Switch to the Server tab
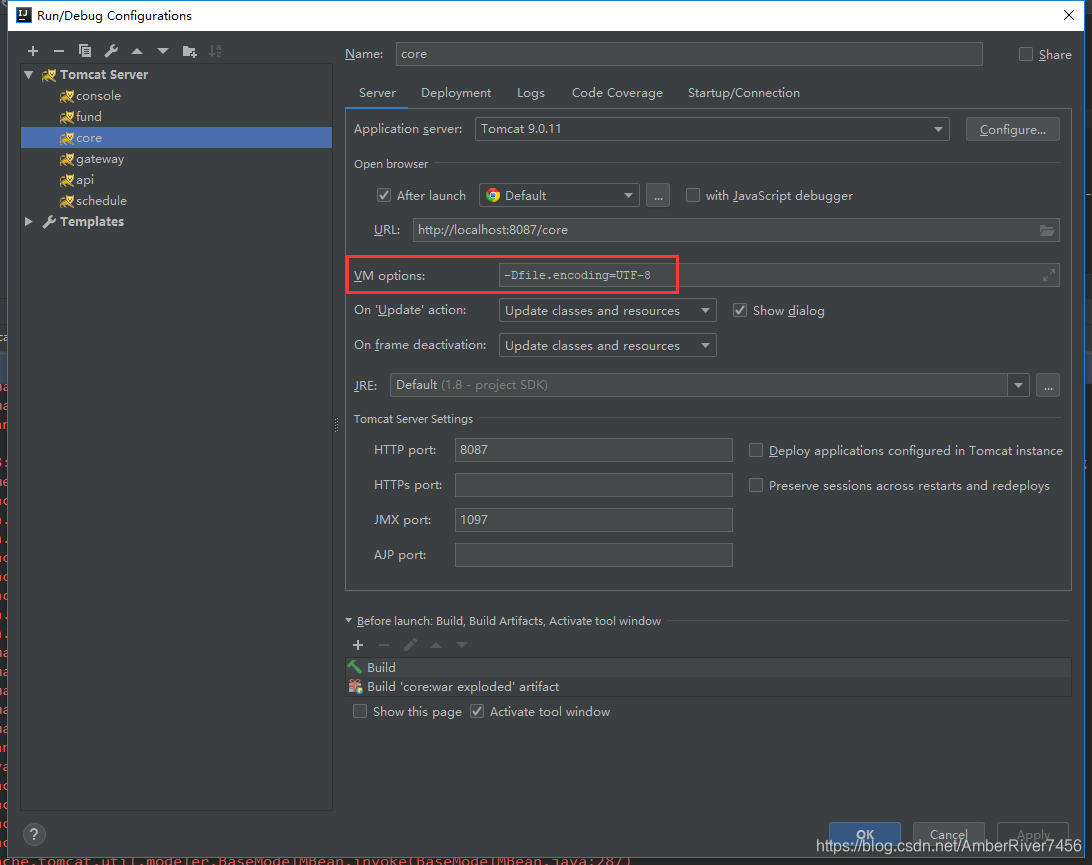The height and width of the screenshot is (865, 1092). tap(377, 93)
